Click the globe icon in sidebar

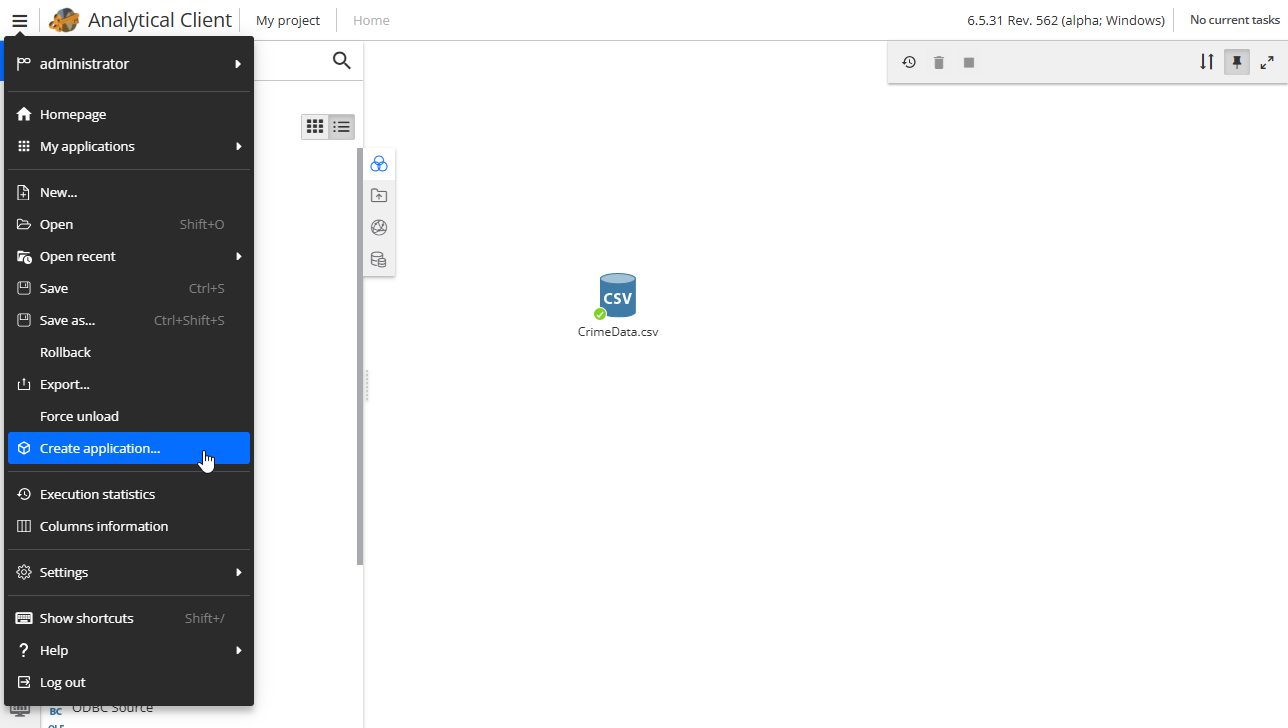coord(379,228)
